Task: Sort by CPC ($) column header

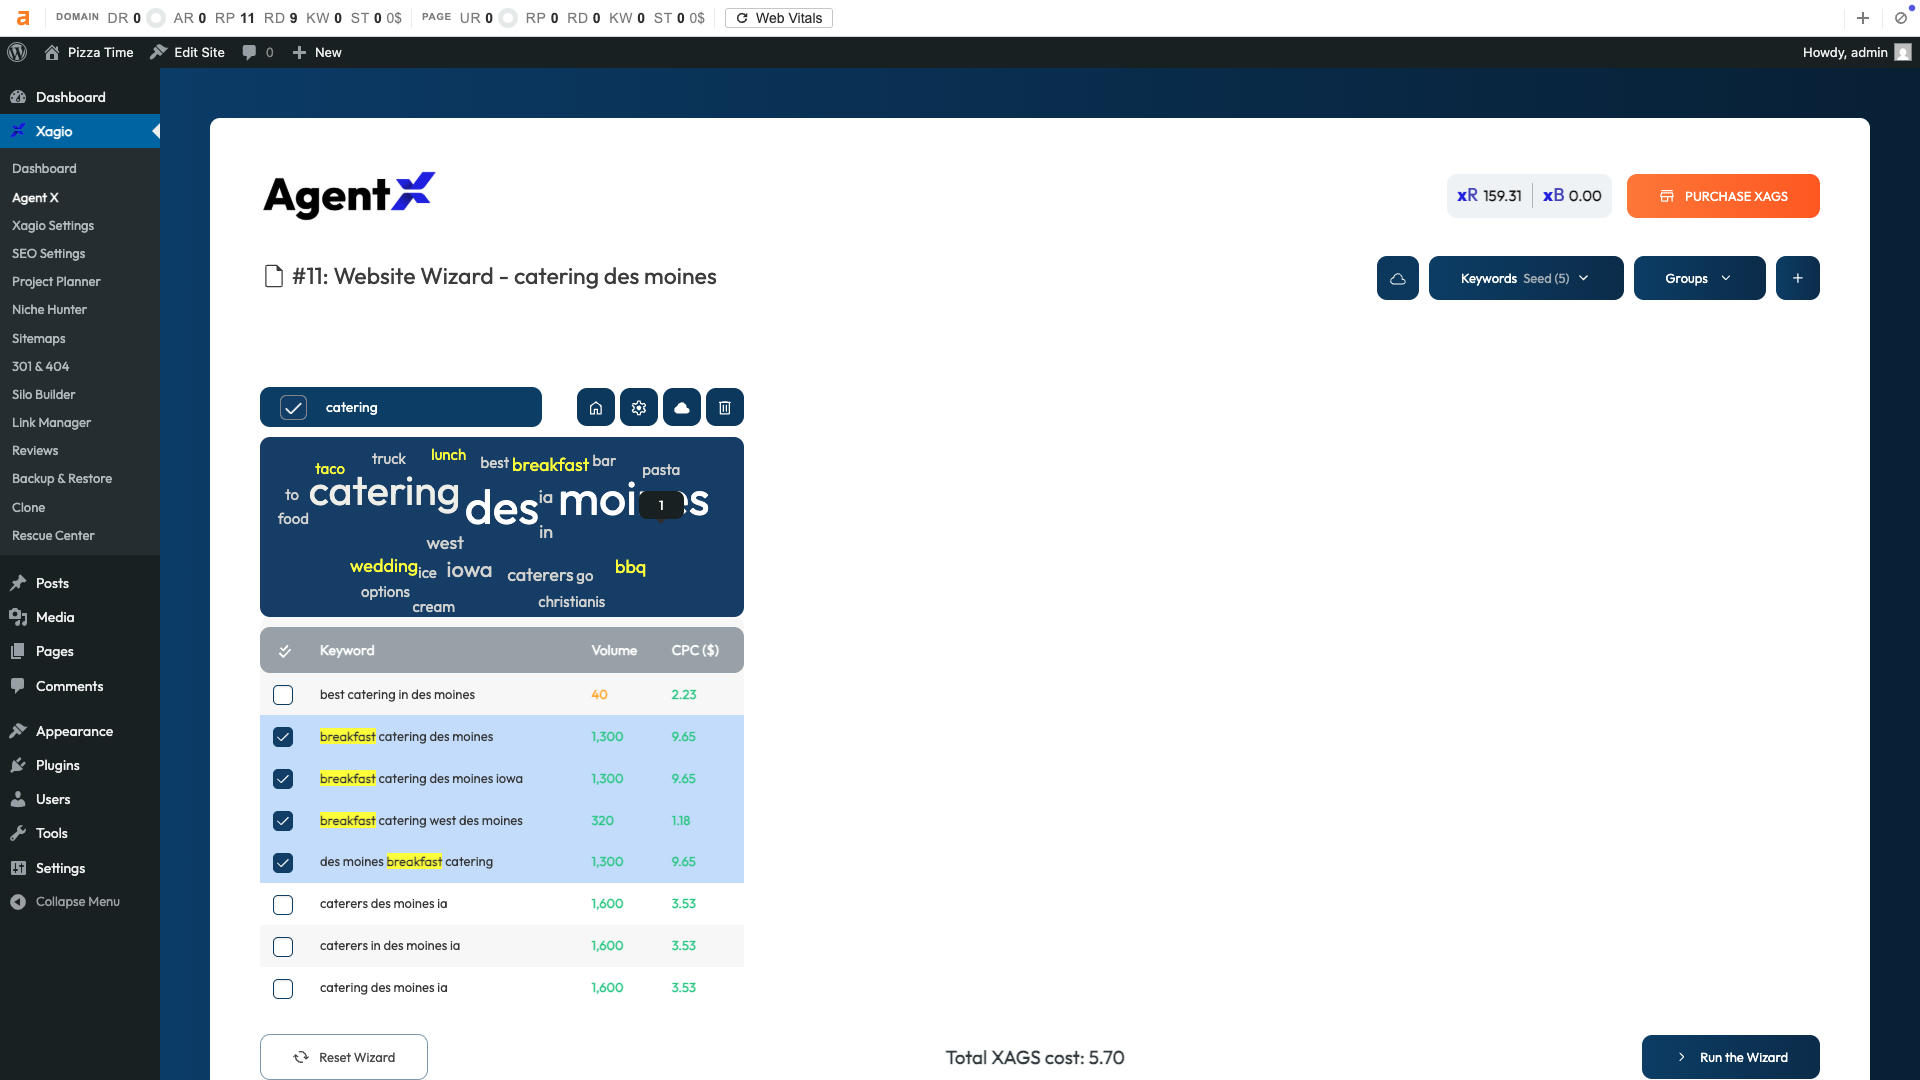Action: tap(695, 651)
